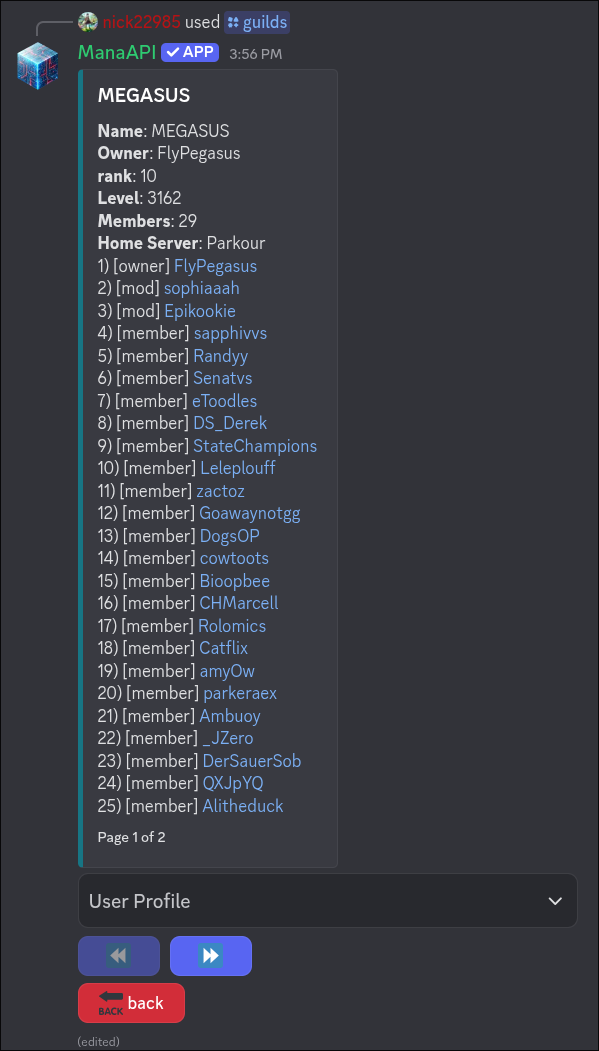
Task: Click the Catflix member link
Action: point(223,648)
